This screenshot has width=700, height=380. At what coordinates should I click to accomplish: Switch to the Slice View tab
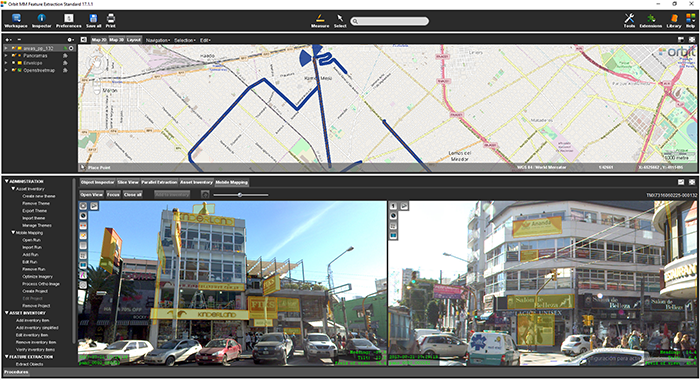[128, 182]
